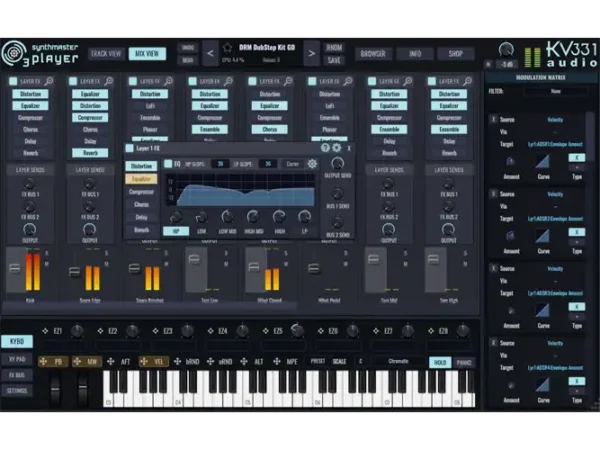Click the favorite star beside preset name

[x=227, y=48]
